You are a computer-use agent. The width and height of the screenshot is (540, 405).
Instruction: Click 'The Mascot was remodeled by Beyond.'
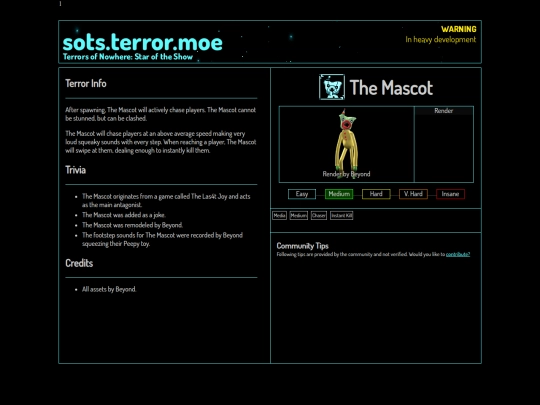click(x=132, y=225)
